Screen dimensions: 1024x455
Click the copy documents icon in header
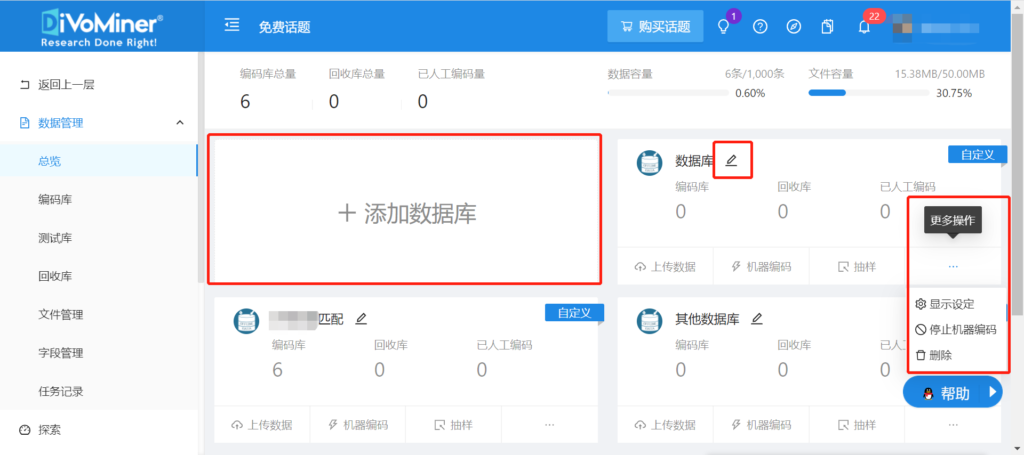[x=827, y=27]
